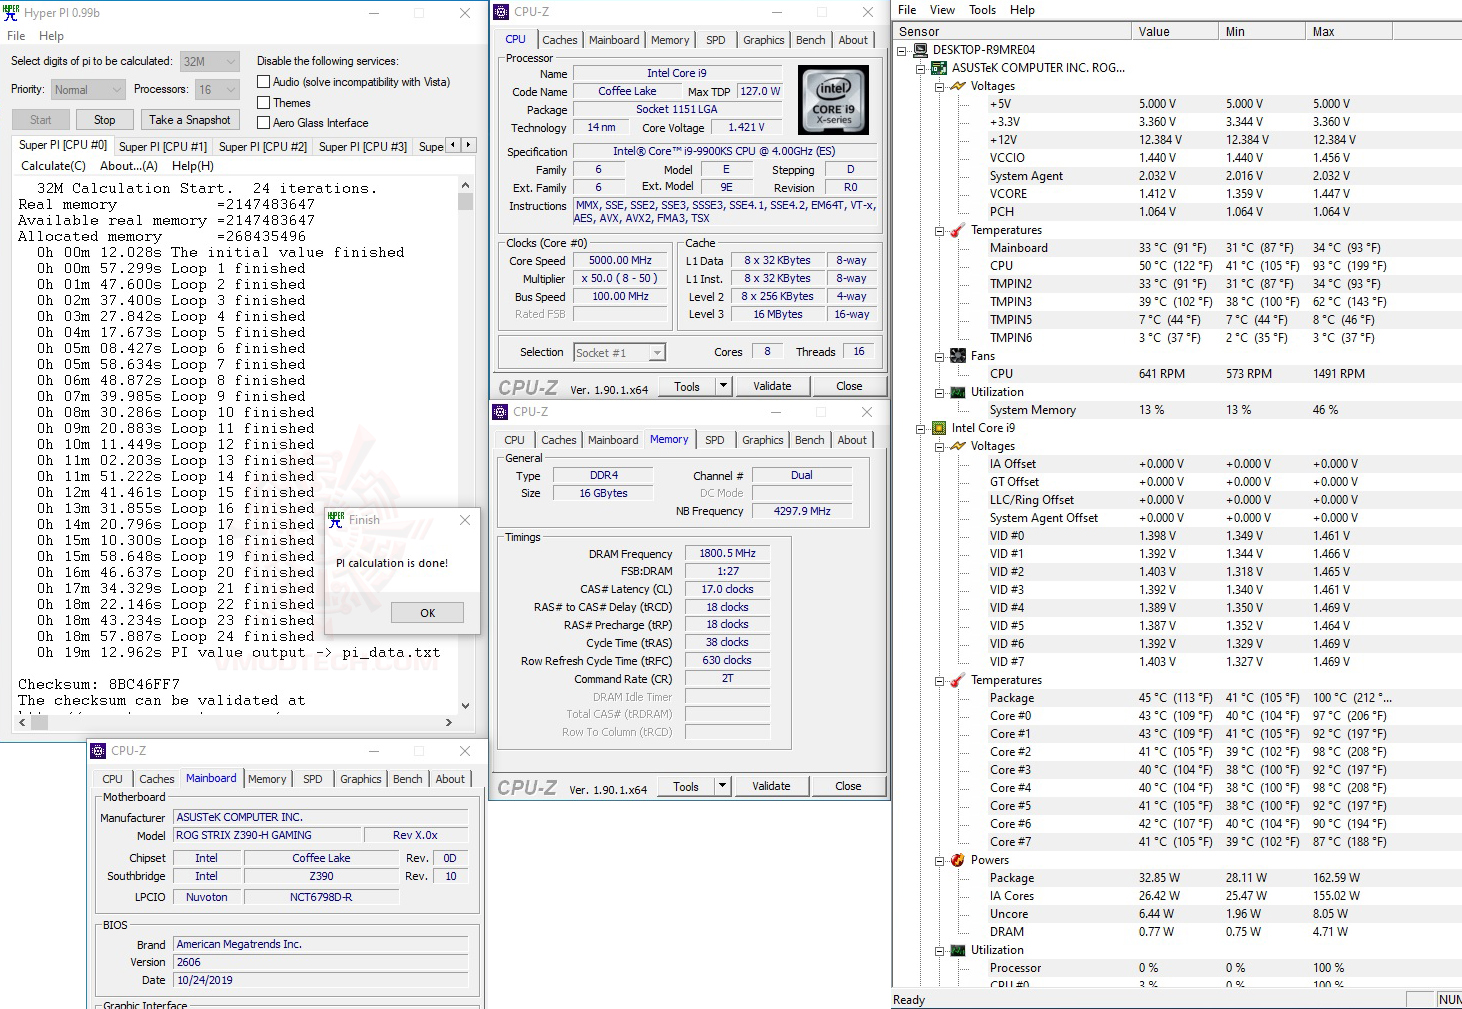The width and height of the screenshot is (1462, 1009).
Task: Click OK in the Finish dialog
Action: point(428,613)
